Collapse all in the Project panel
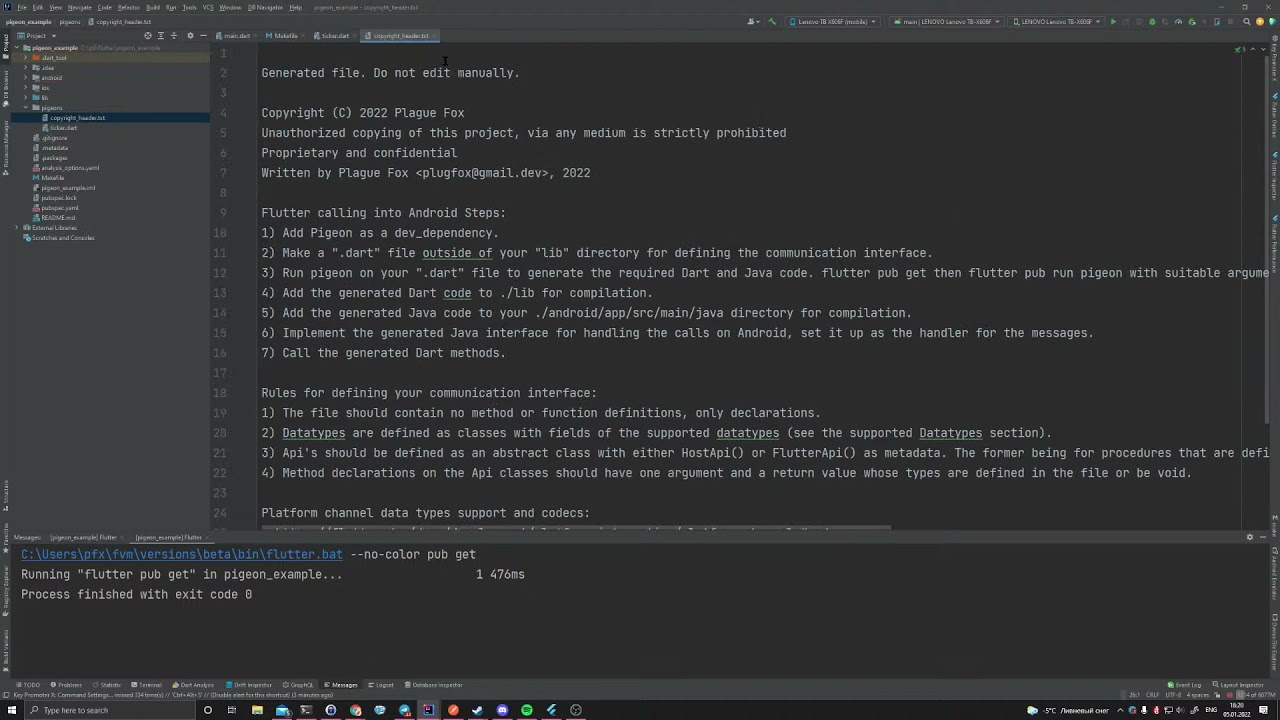1280x720 pixels. (x=174, y=36)
